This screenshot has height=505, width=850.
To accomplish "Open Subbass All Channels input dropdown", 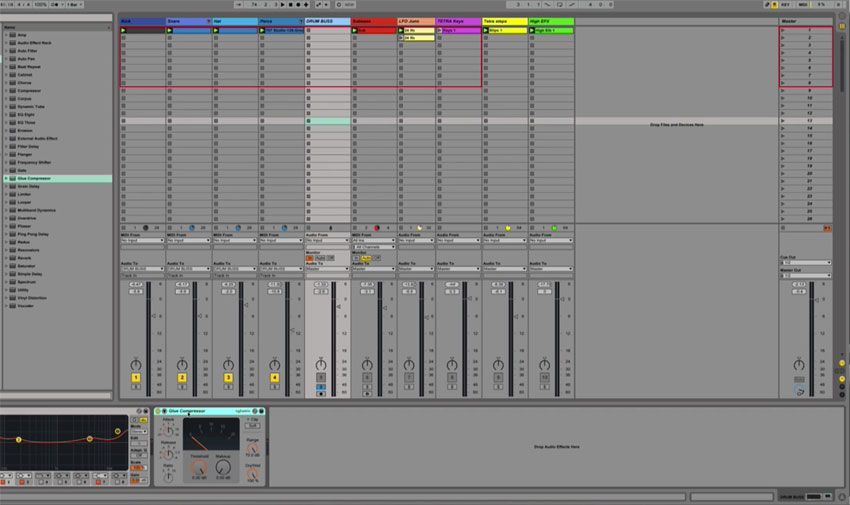I will pos(374,247).
